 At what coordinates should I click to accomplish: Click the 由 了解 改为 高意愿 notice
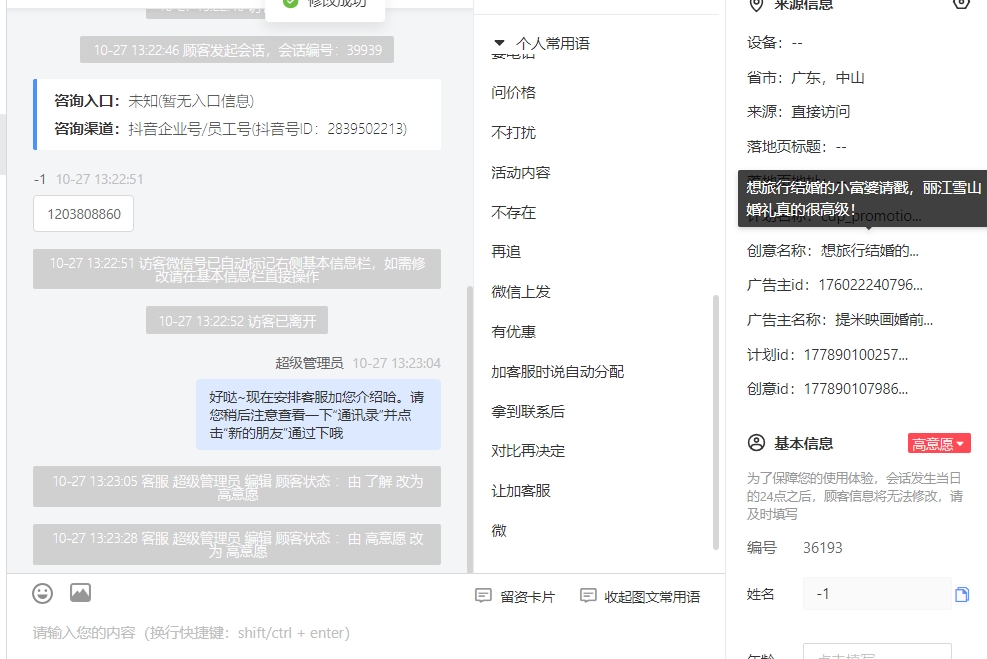237,487
